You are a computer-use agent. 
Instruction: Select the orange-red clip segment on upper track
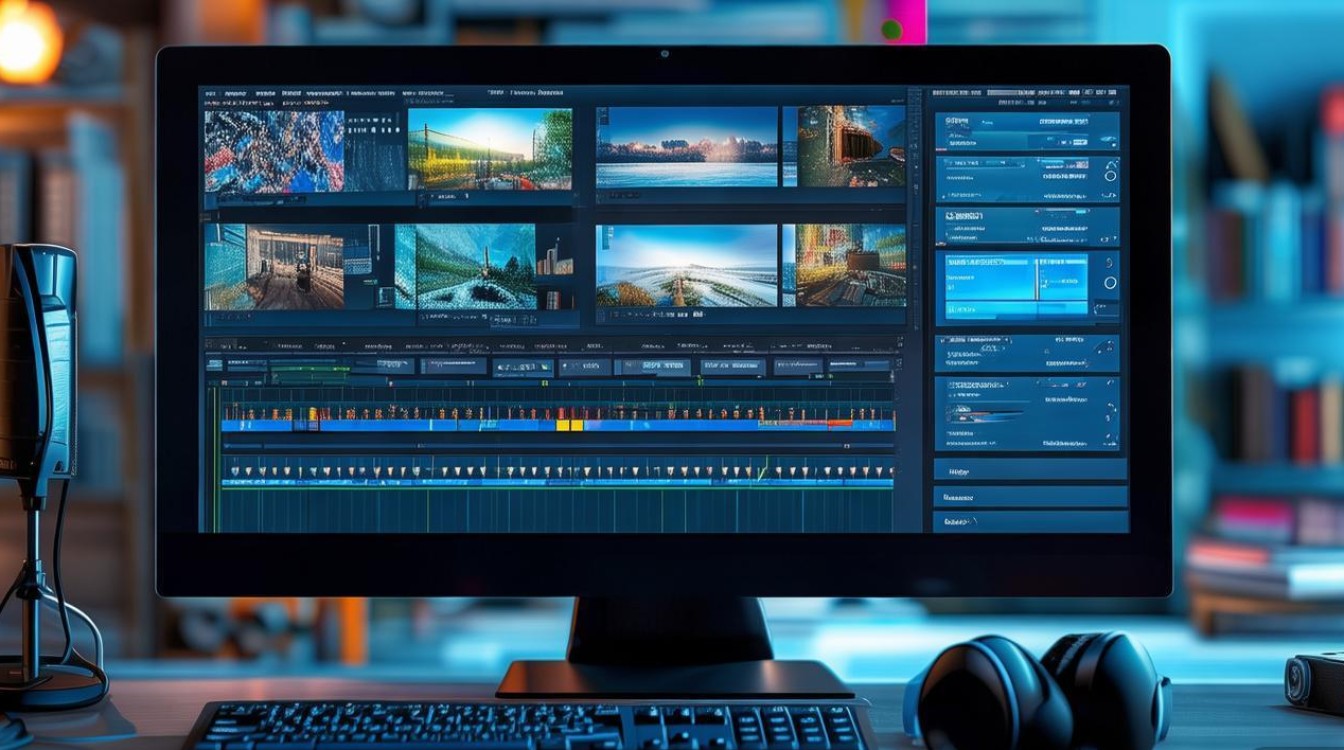click(839, 424)
